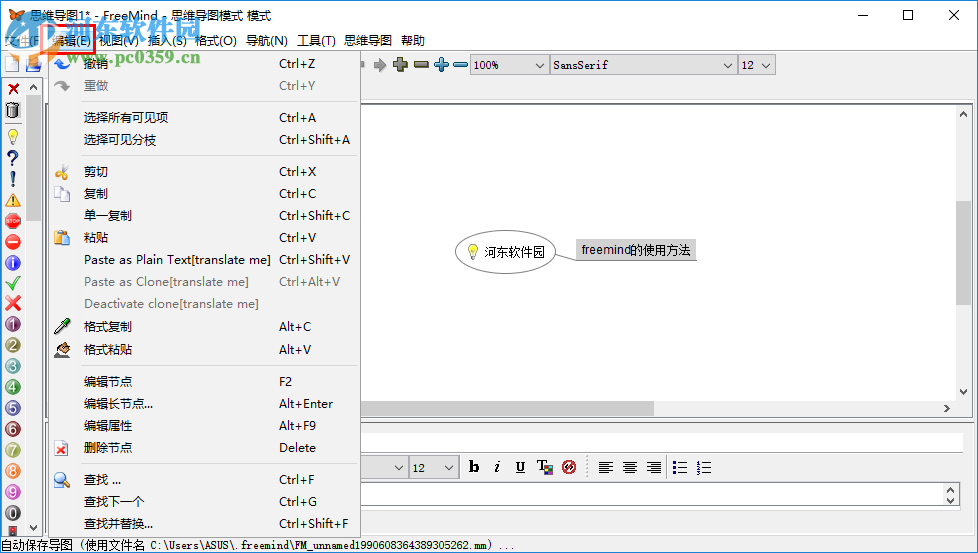Open the text color tool in note editor

point(545,467)
